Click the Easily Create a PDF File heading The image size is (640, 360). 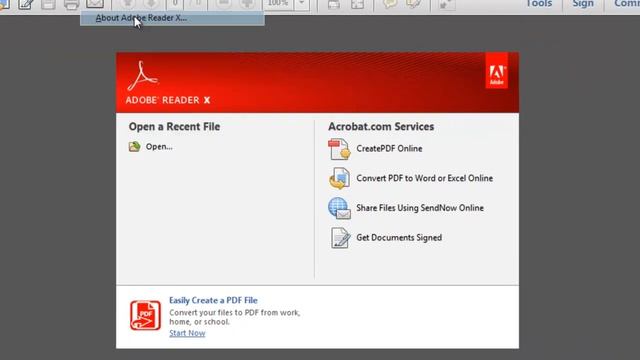213,300
